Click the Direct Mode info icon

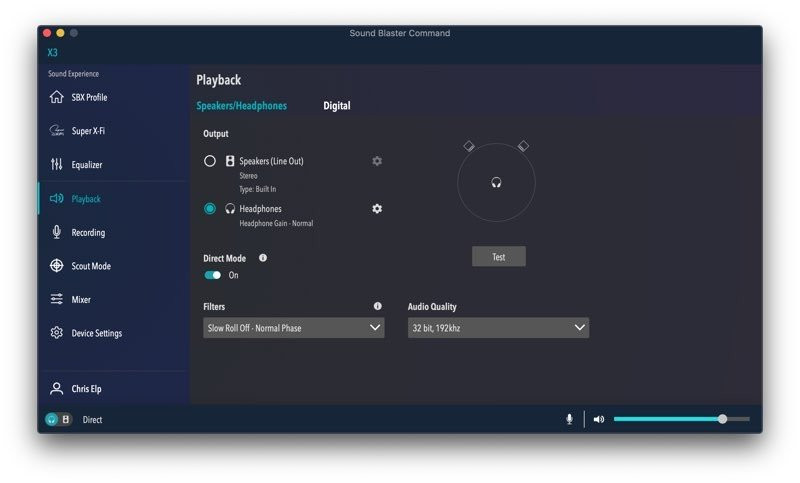pyautogui.click(x=263, y=258)
